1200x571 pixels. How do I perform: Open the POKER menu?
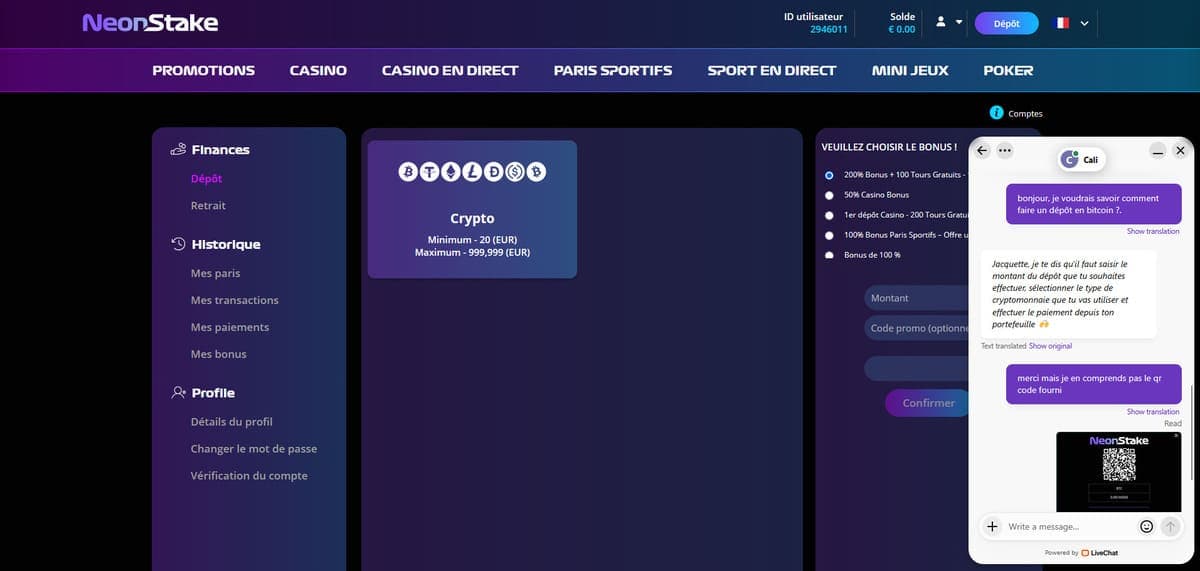[x=1008, y=70]
